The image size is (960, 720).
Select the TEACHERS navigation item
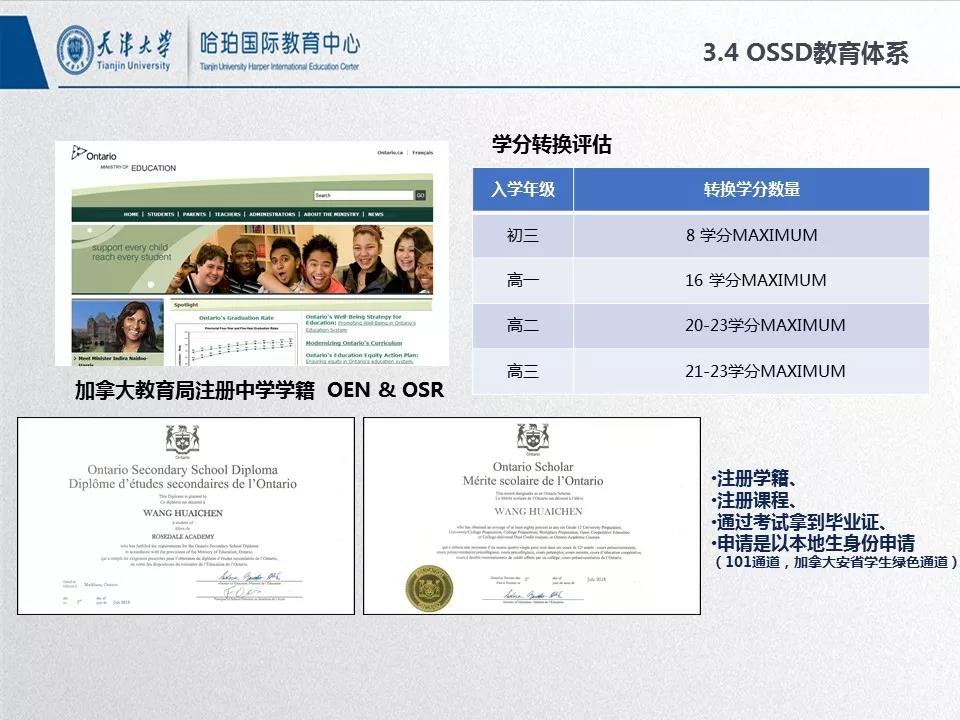227,214
